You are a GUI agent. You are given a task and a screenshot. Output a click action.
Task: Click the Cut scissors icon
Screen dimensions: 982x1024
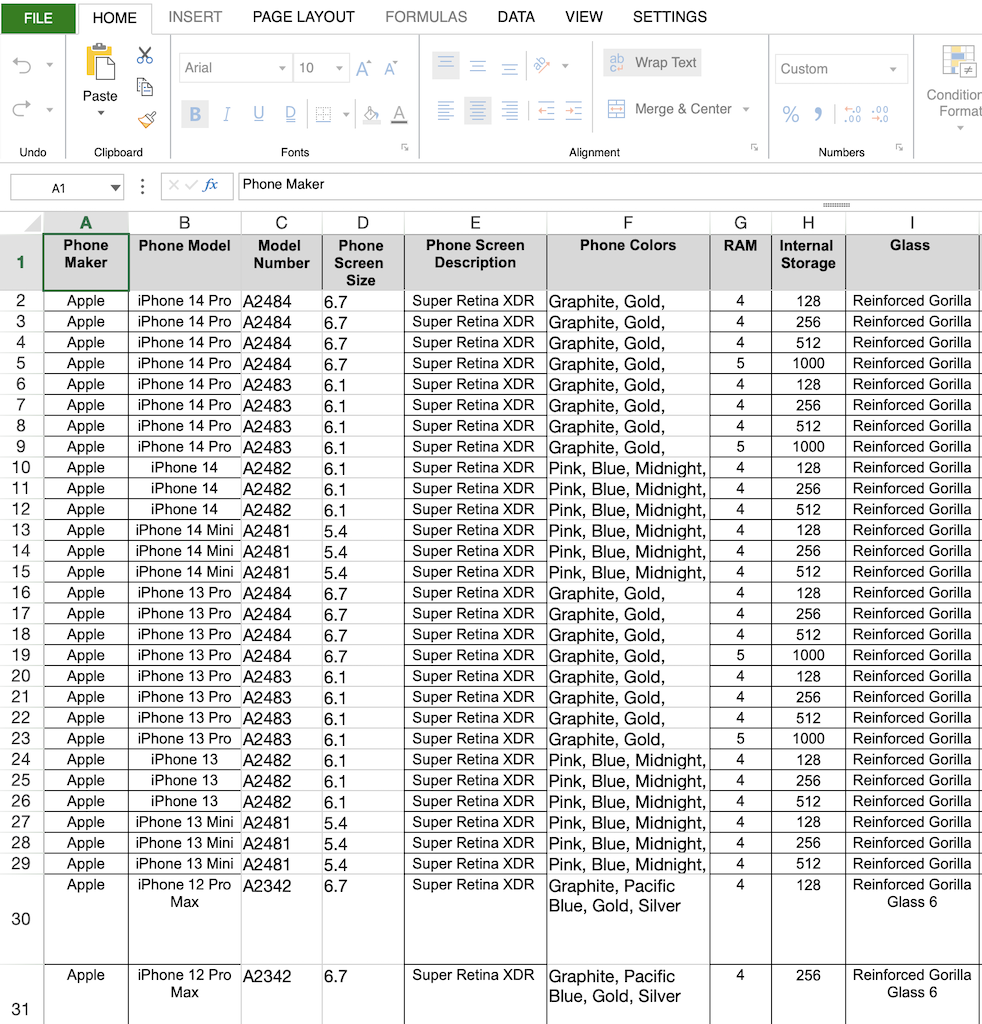[x=145, y=56]
